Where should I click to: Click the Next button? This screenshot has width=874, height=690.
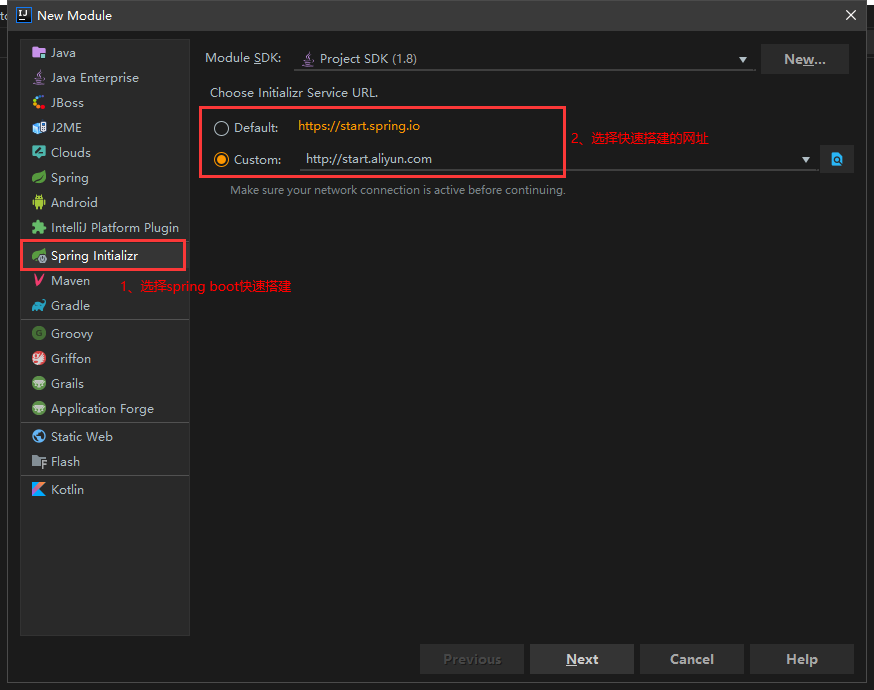point(581,659)
